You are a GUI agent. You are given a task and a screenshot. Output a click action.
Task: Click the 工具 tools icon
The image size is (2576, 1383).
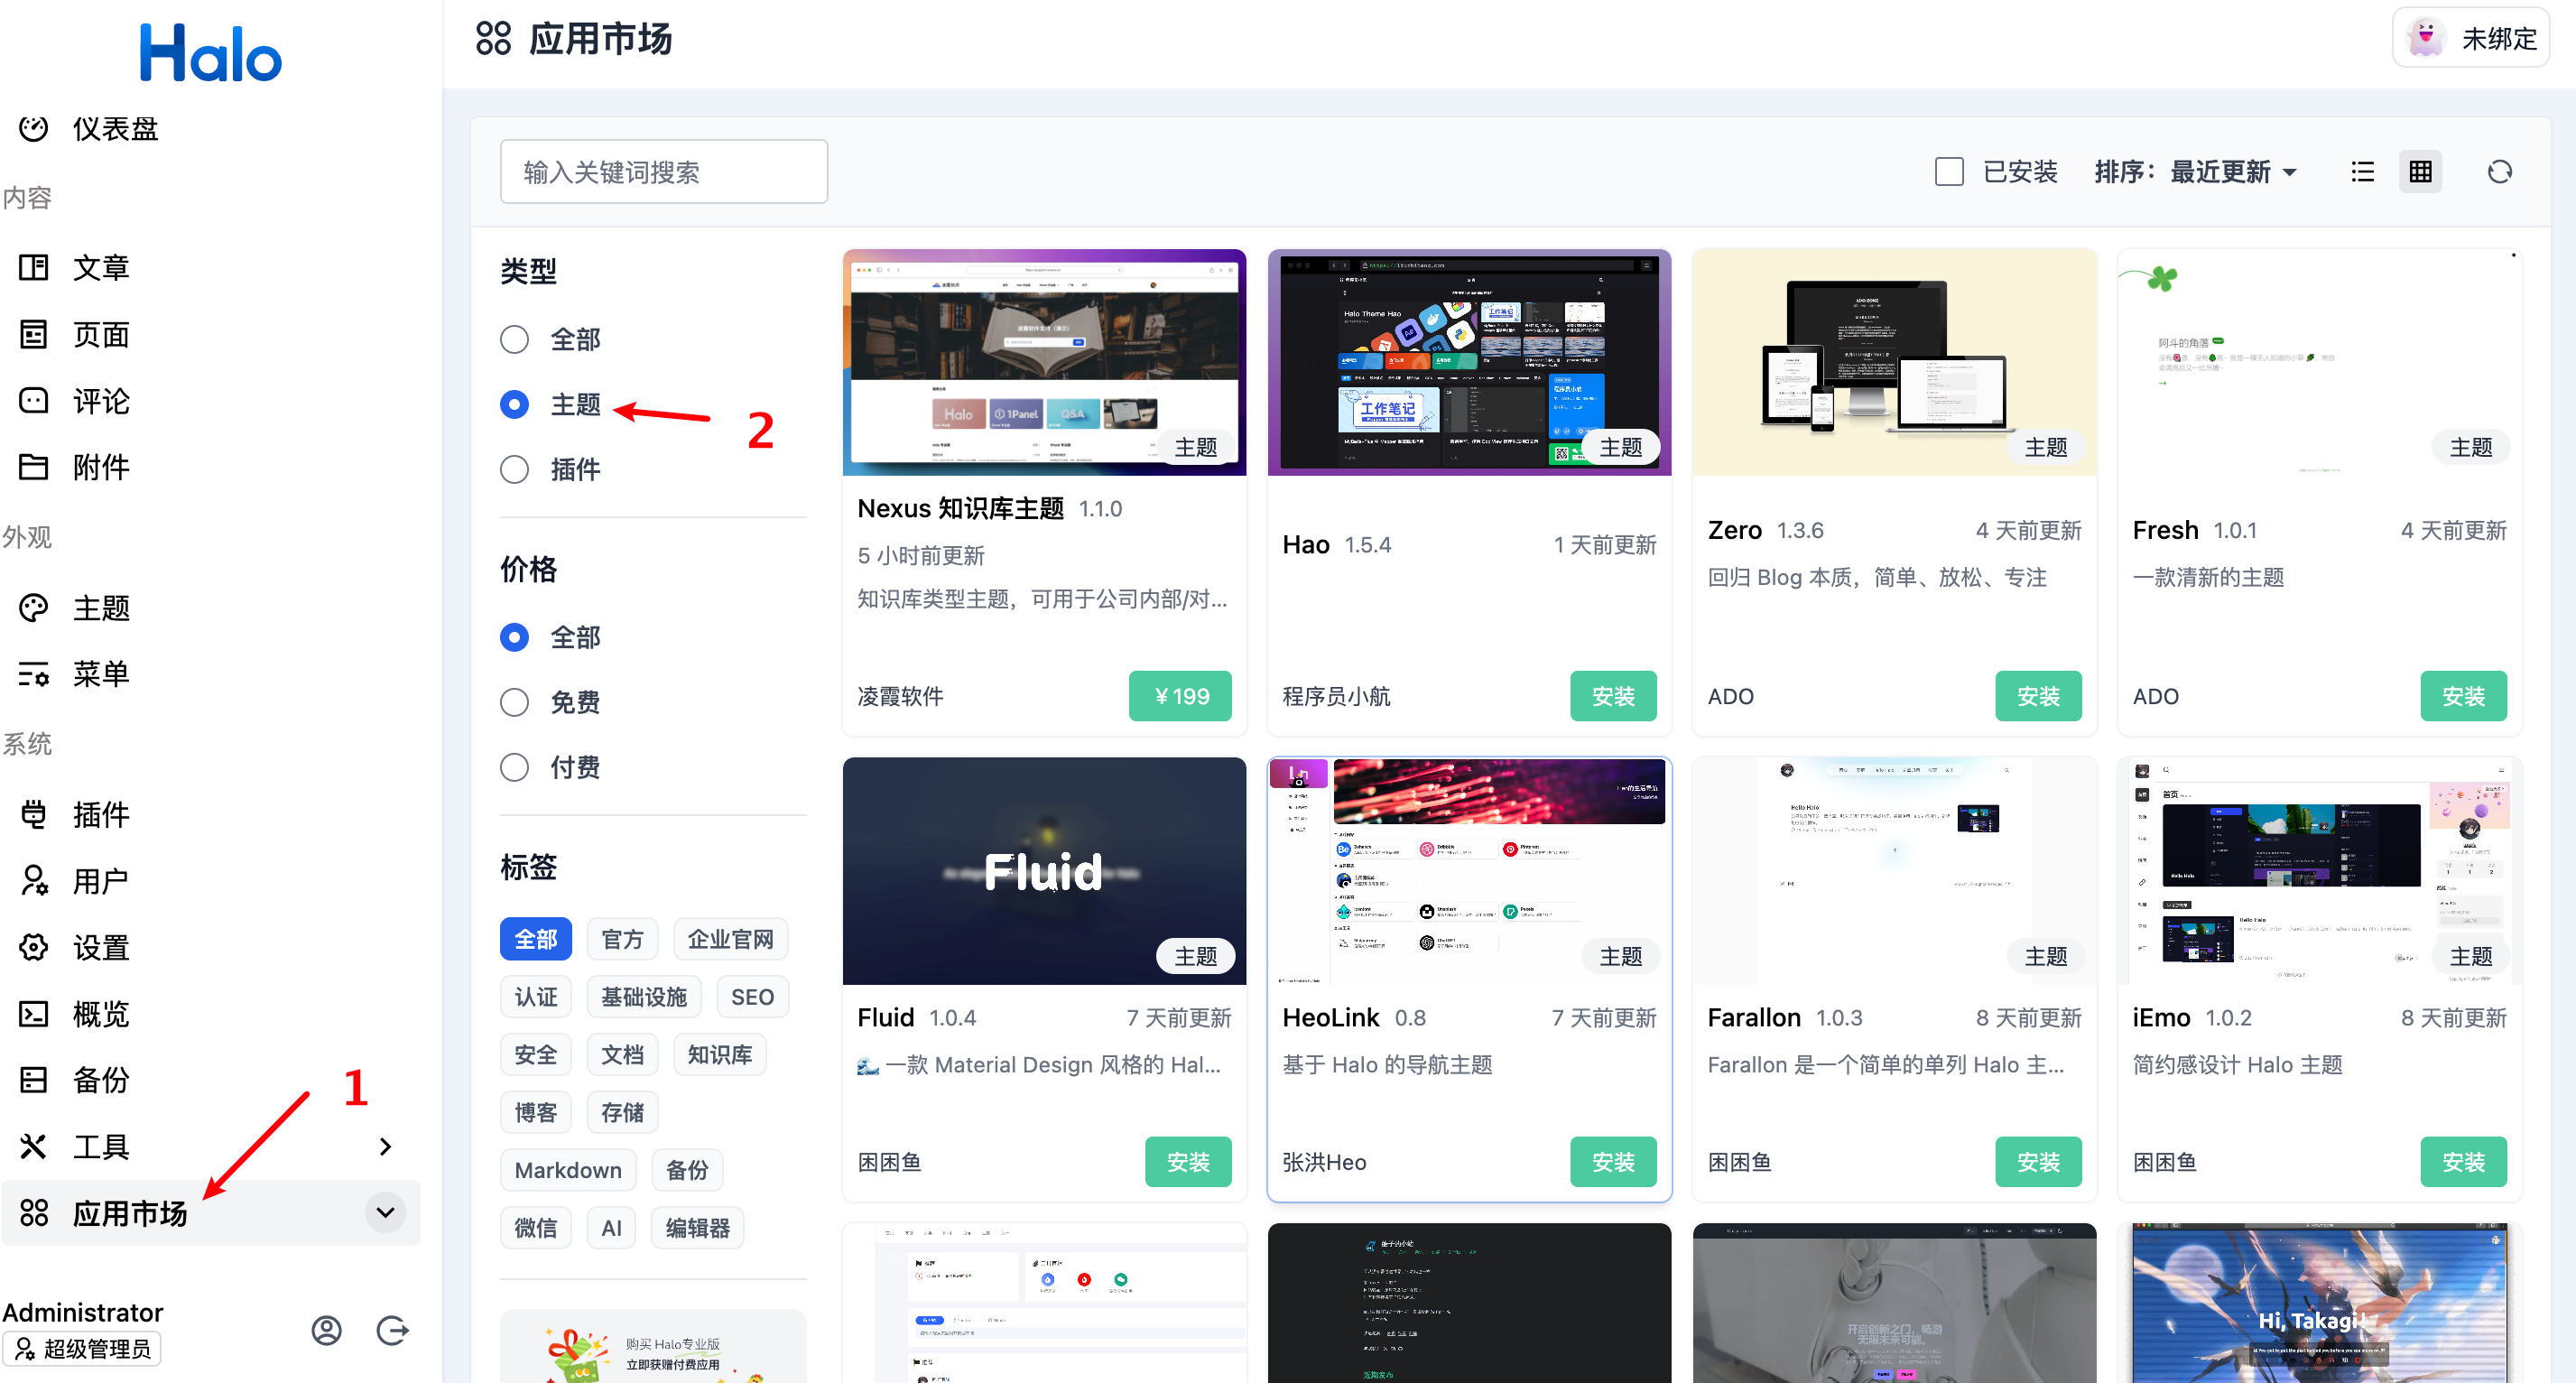(34, 1146)
